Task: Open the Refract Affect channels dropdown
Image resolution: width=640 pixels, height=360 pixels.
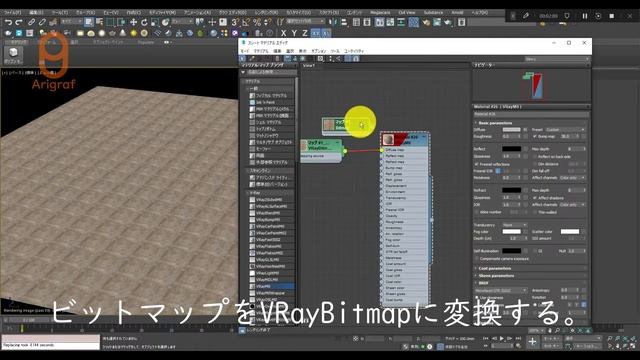Action: pyautogui.click(x=572, y=204)
